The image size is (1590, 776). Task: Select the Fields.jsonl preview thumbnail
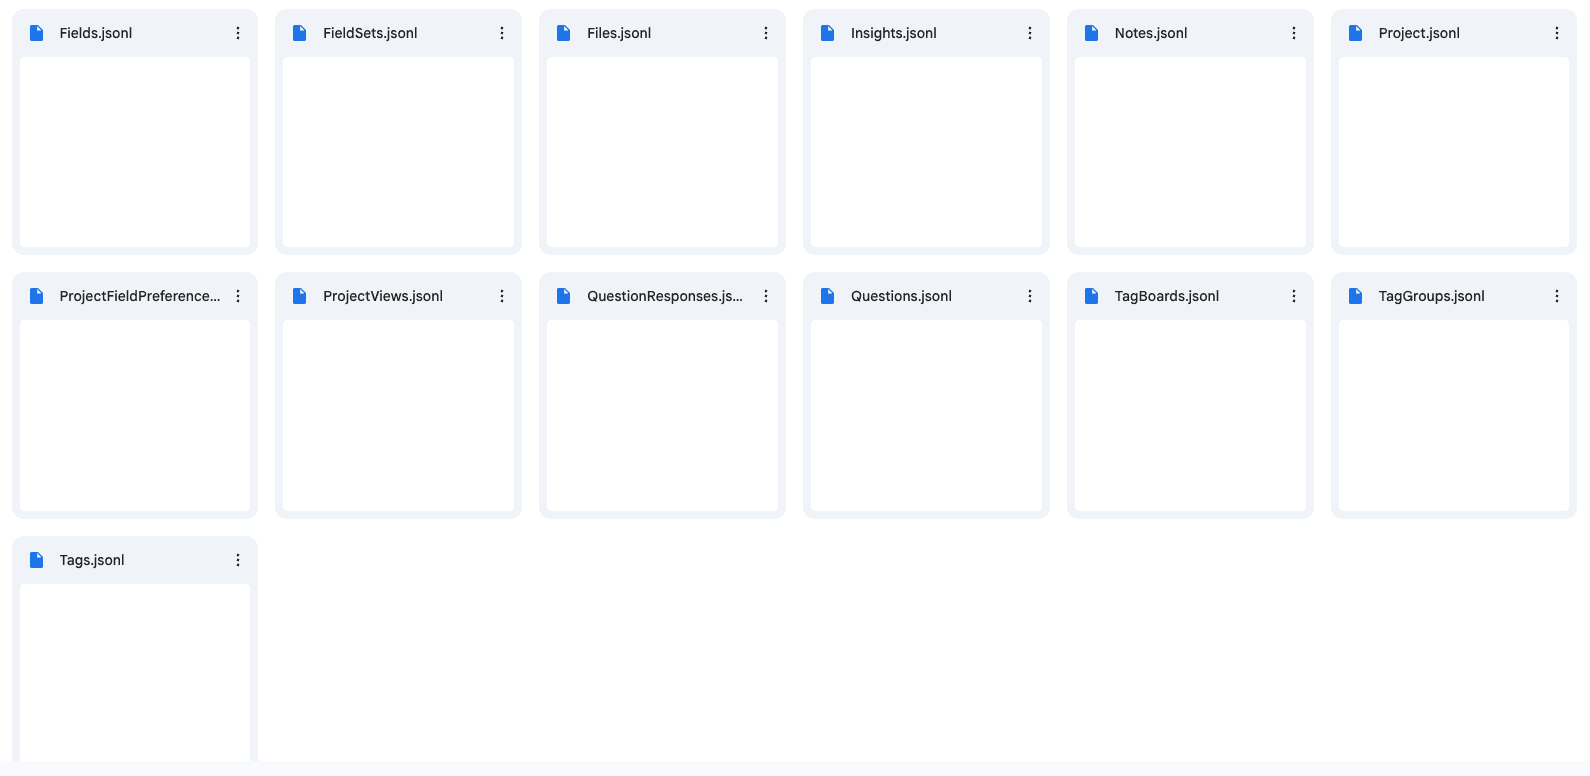coord(135,152)
